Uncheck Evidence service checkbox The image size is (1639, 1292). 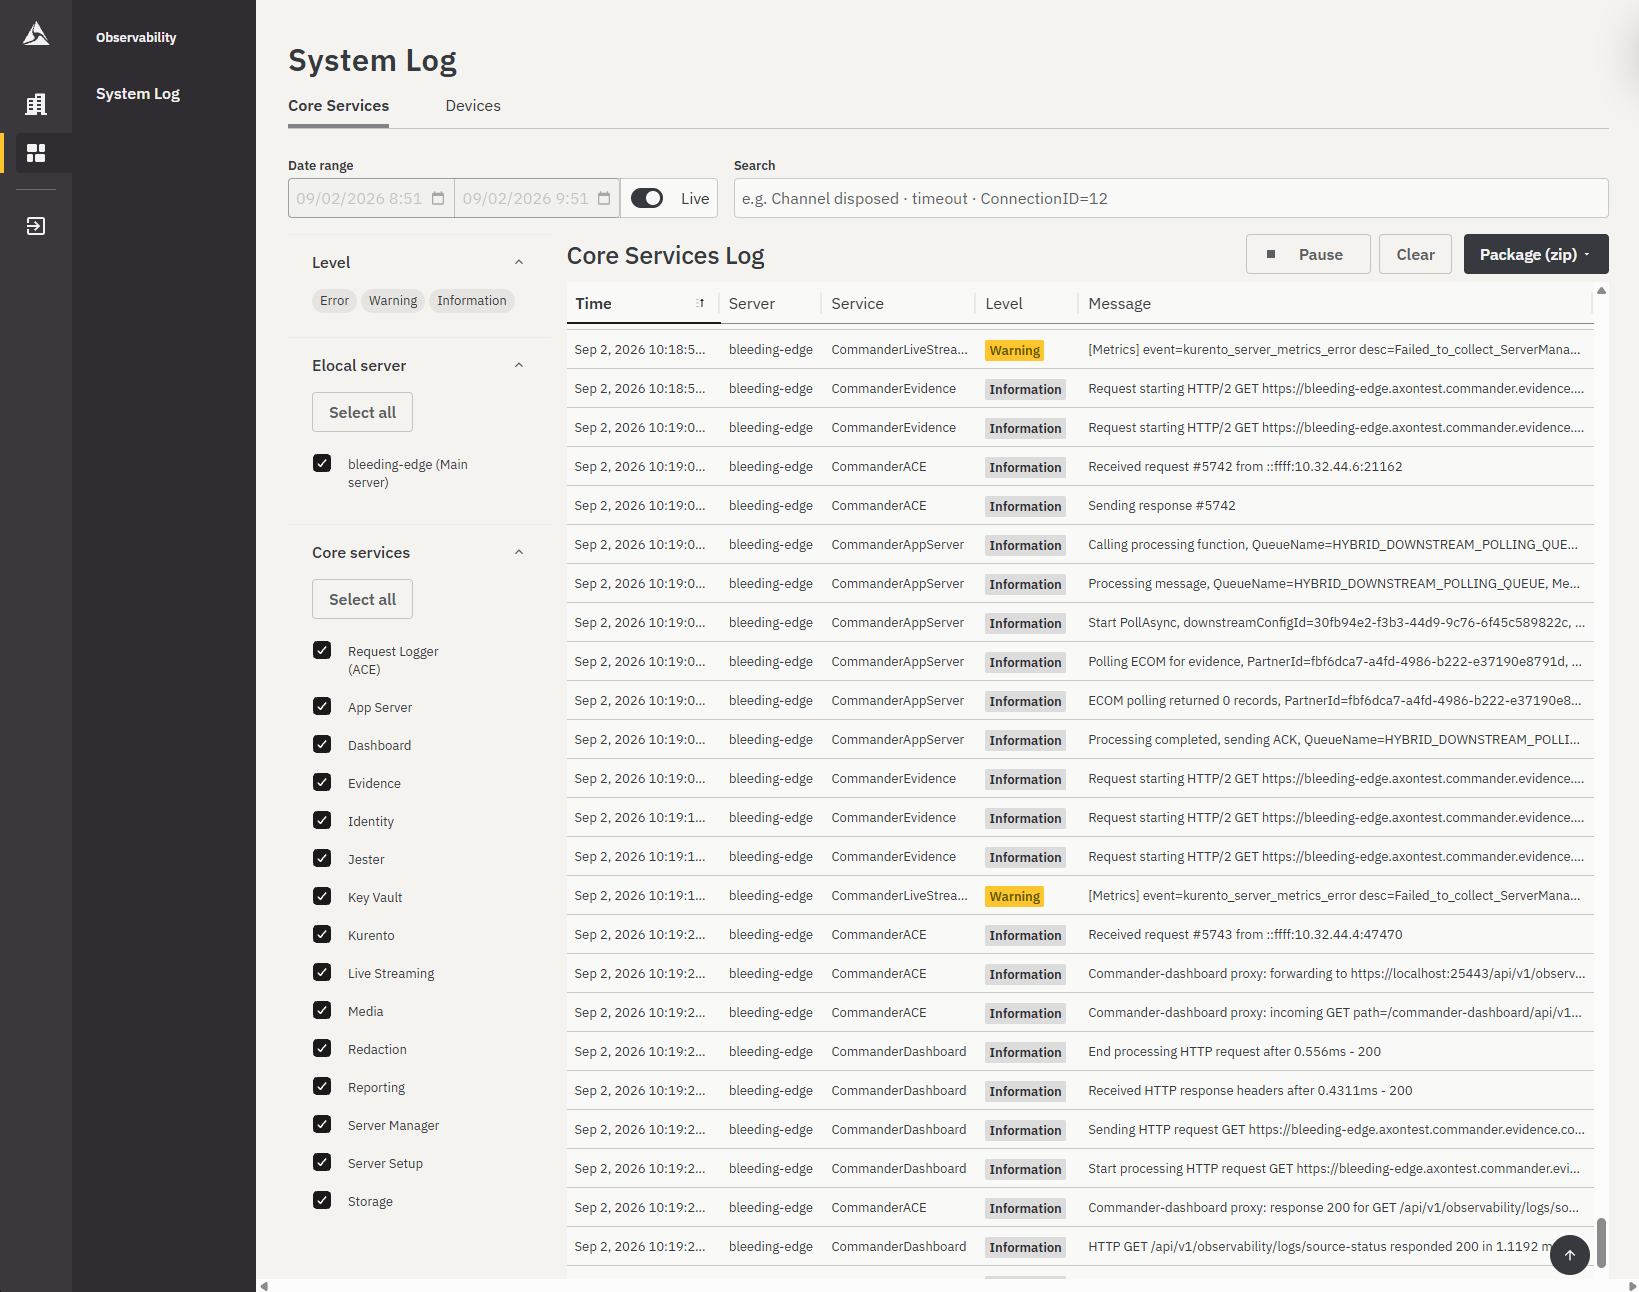(322, 782)
